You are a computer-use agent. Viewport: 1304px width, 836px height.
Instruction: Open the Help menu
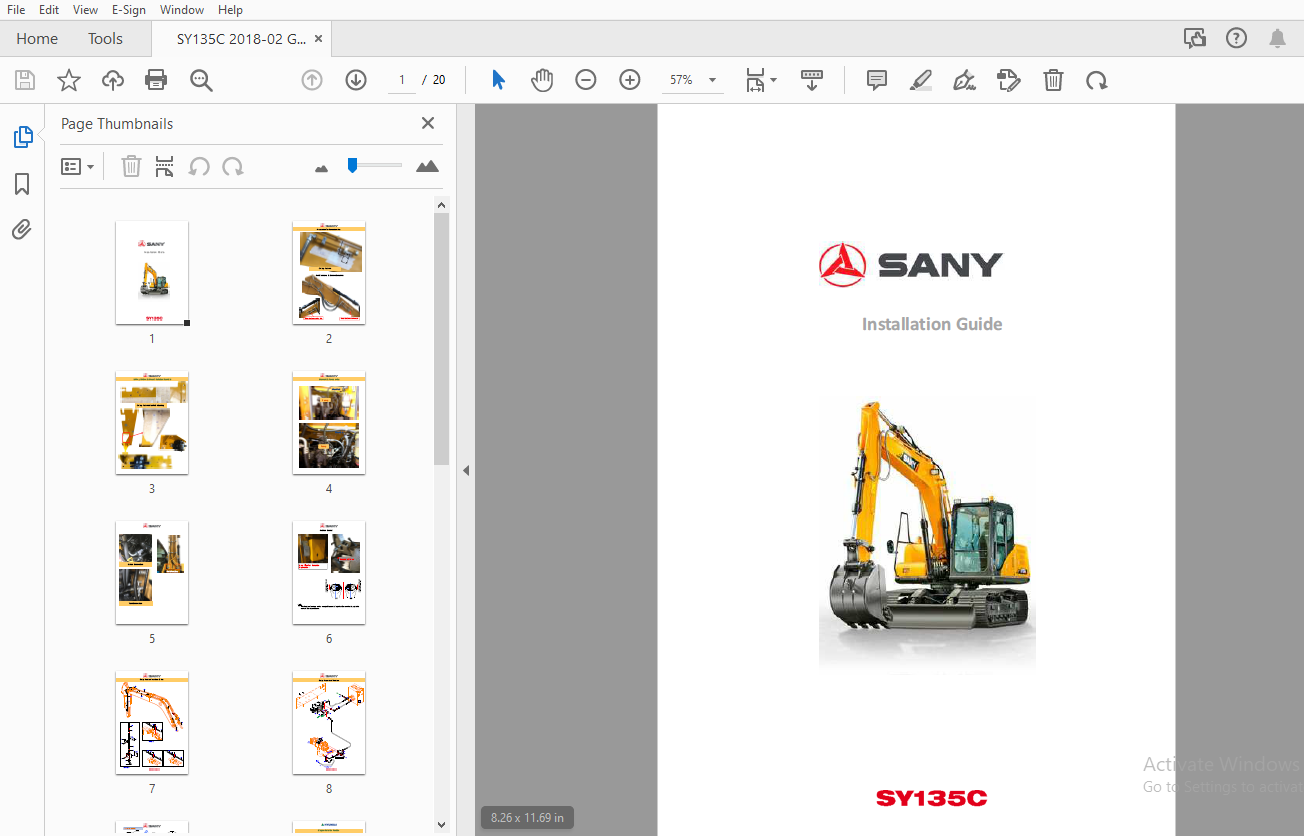click(230, 9)
